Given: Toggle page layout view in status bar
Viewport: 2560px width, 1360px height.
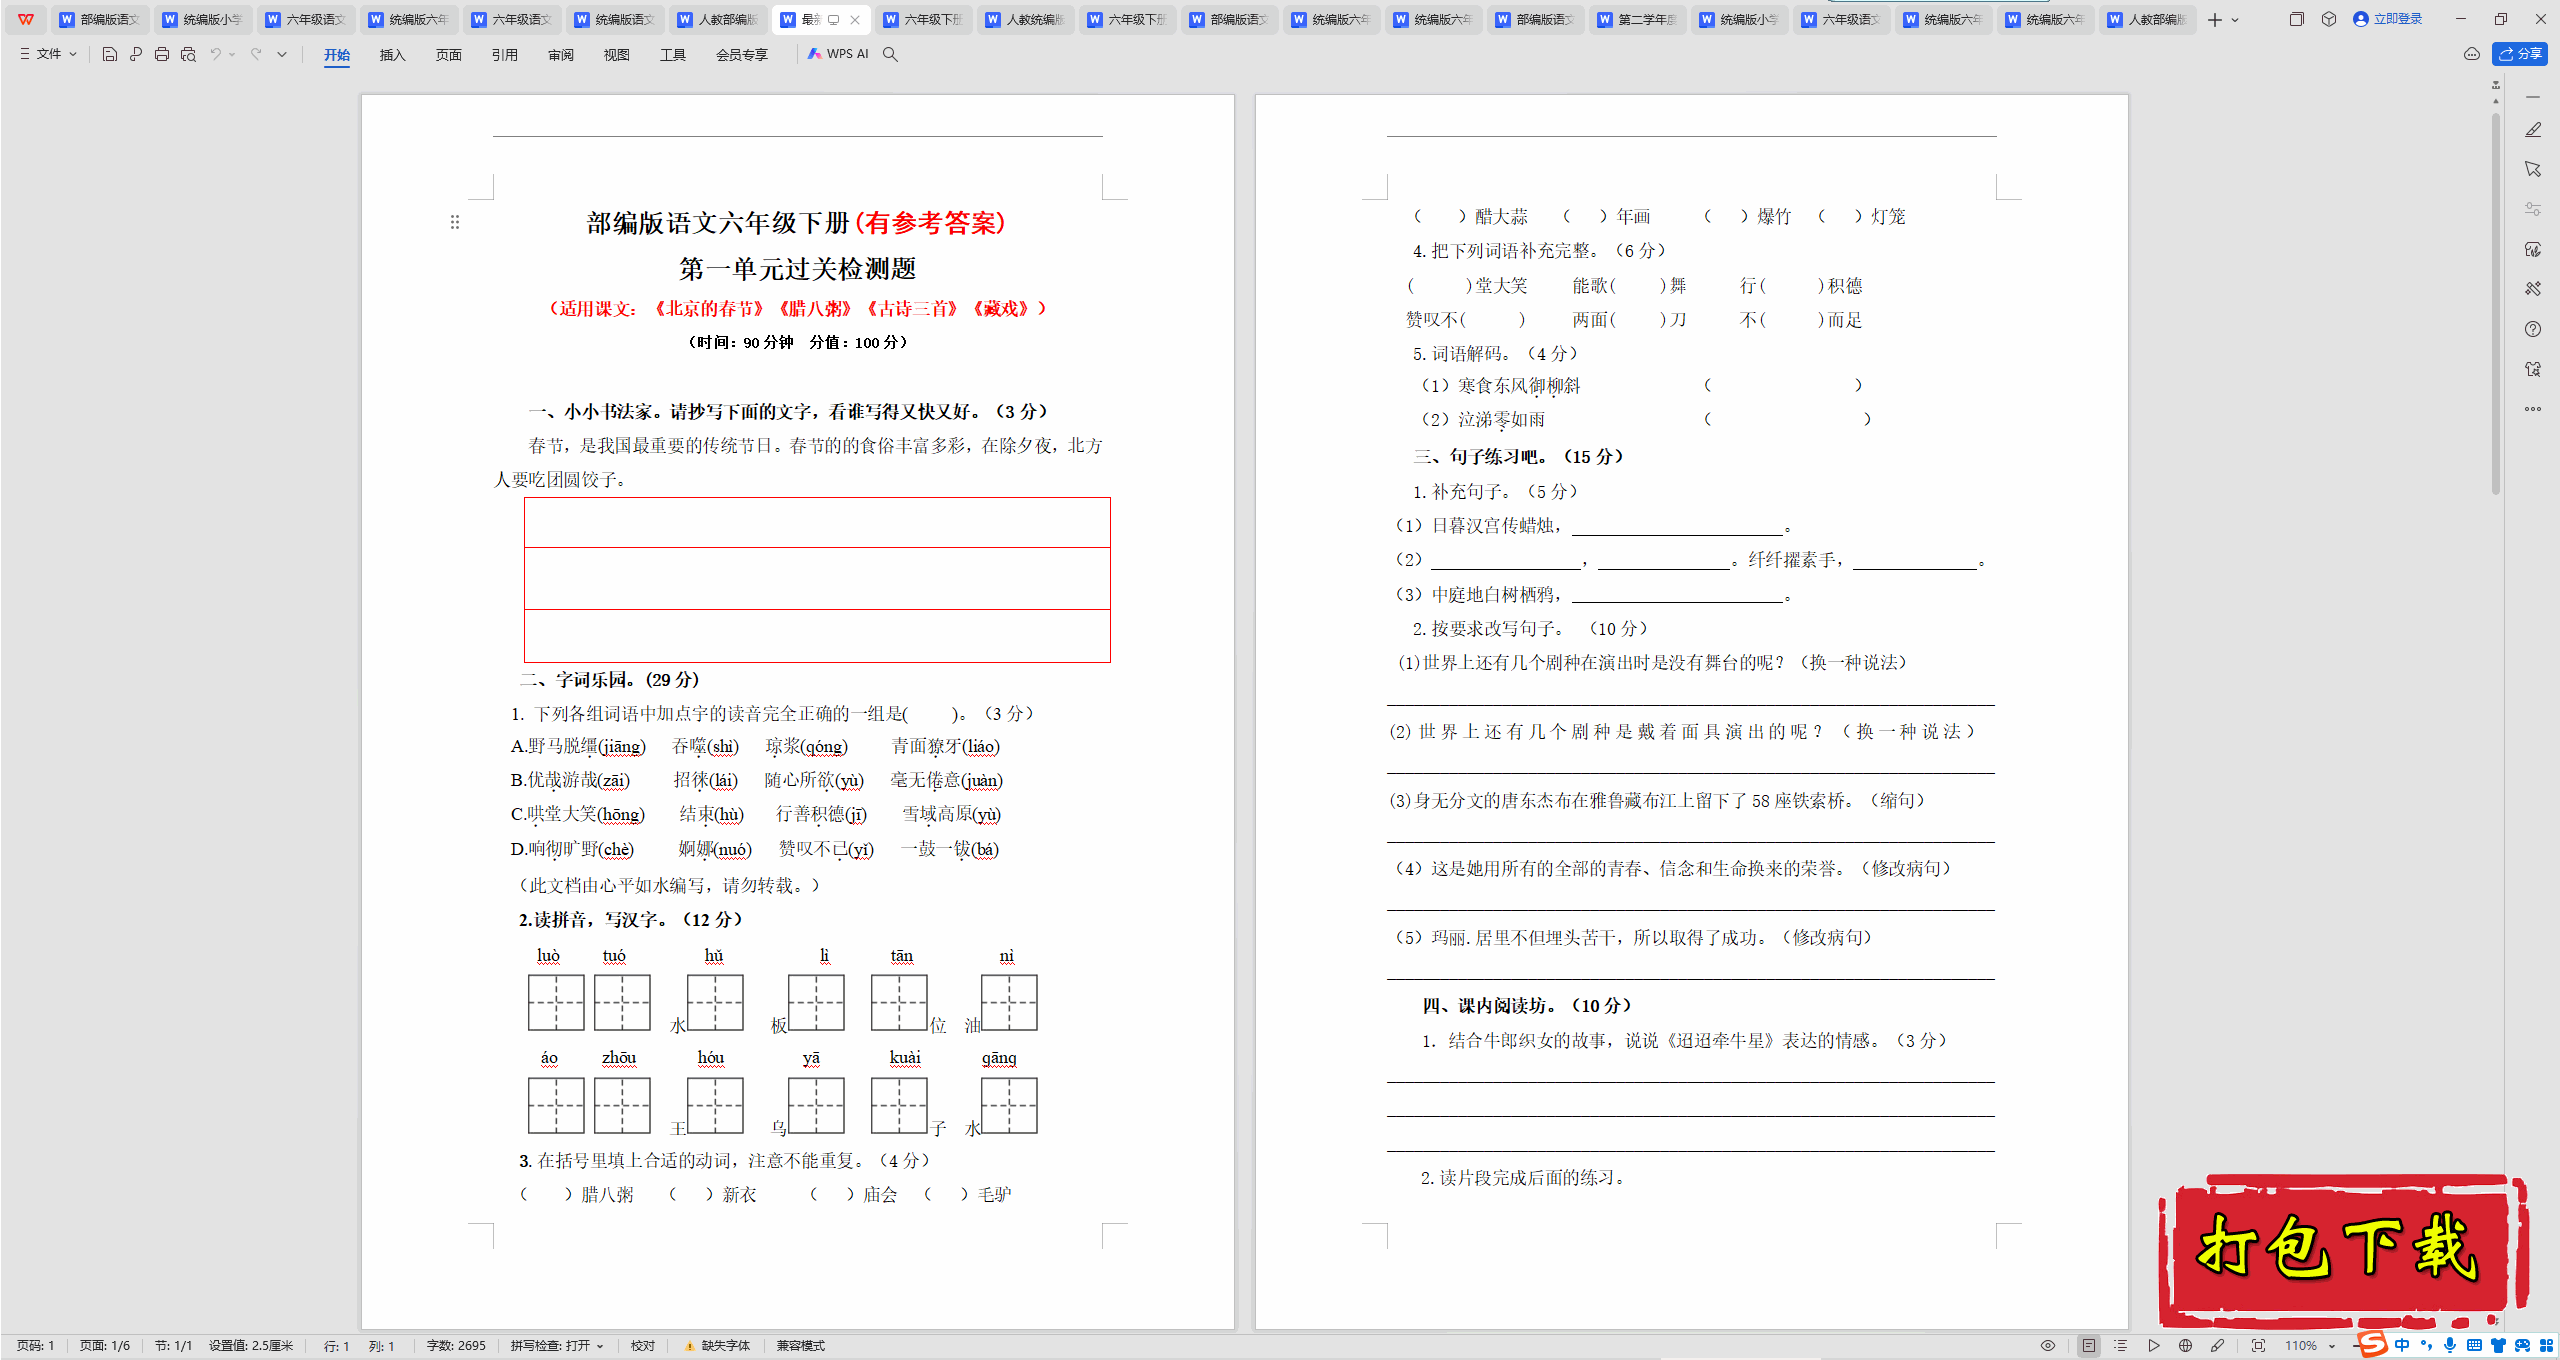Looking at the screenshot, I should [2089, 1346].
